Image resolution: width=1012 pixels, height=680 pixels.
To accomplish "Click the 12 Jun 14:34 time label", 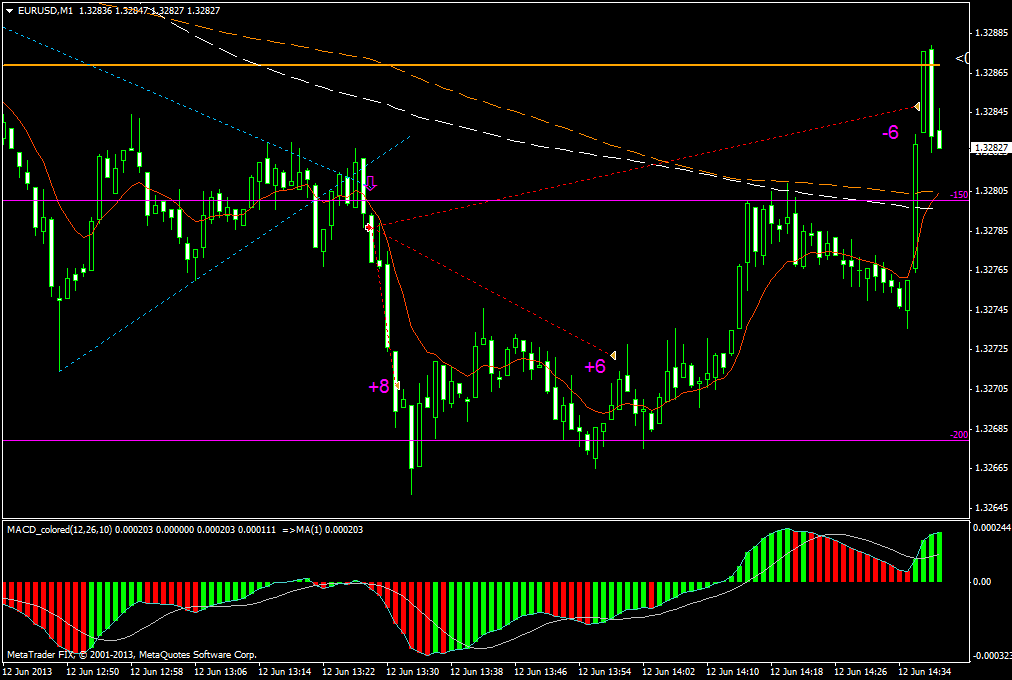I will coord(924,672).
